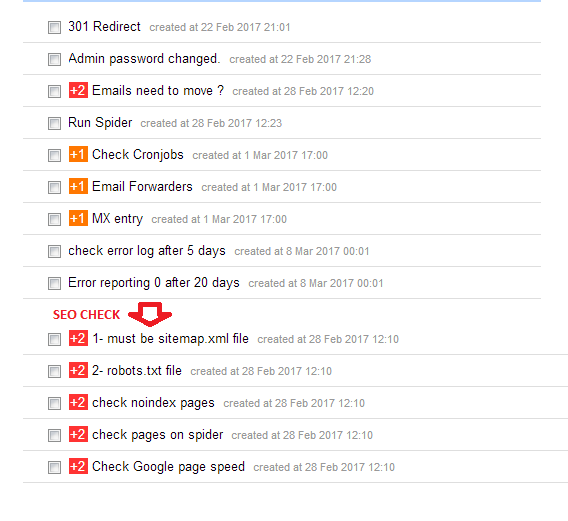The width and height of the screenshot is (568, 521).
Task: Click the +2 badge on Emails need to move
Action: 78,90
